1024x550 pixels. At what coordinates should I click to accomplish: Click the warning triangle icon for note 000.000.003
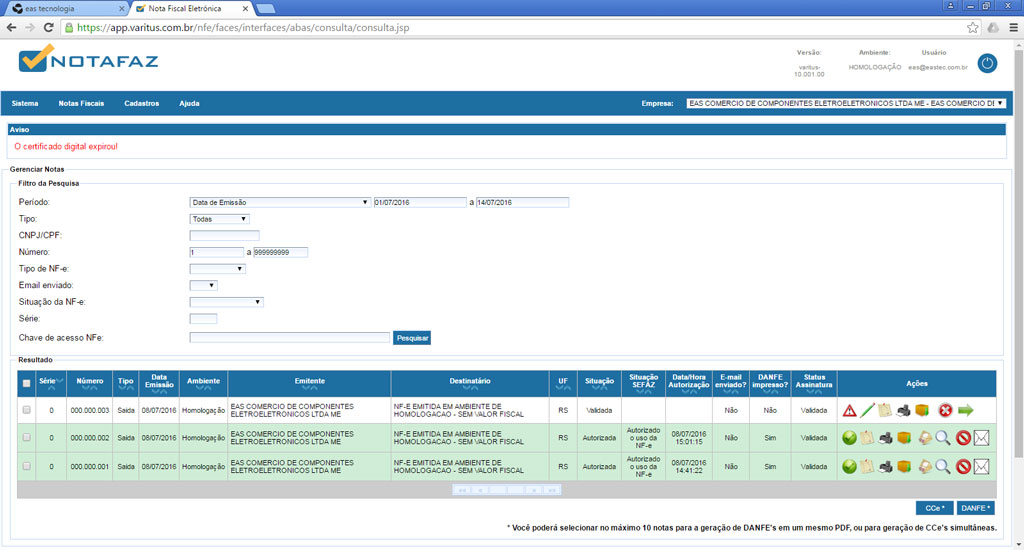pyautogui.click(x=849, y=410)
